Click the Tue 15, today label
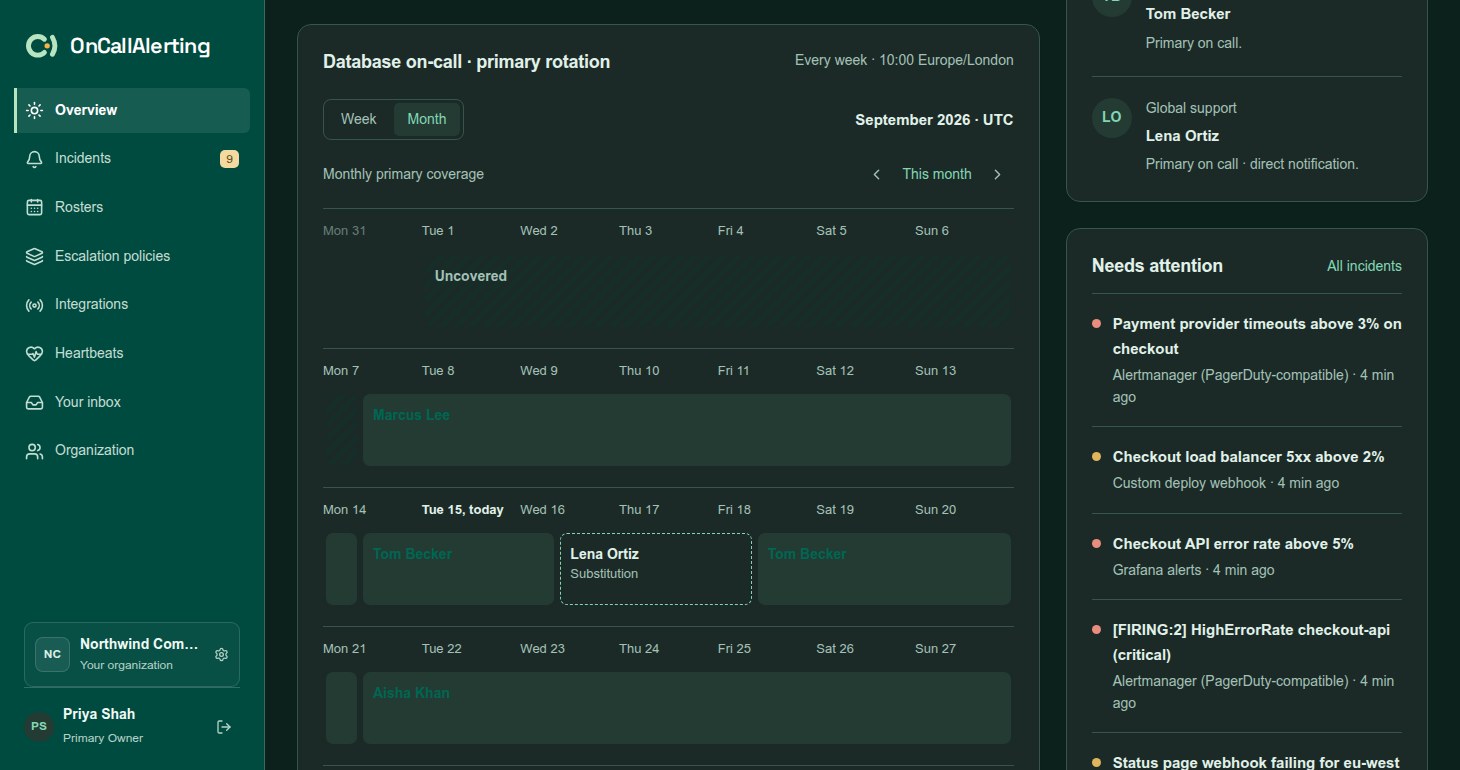Screen dimensions: 1460x770 463,510
